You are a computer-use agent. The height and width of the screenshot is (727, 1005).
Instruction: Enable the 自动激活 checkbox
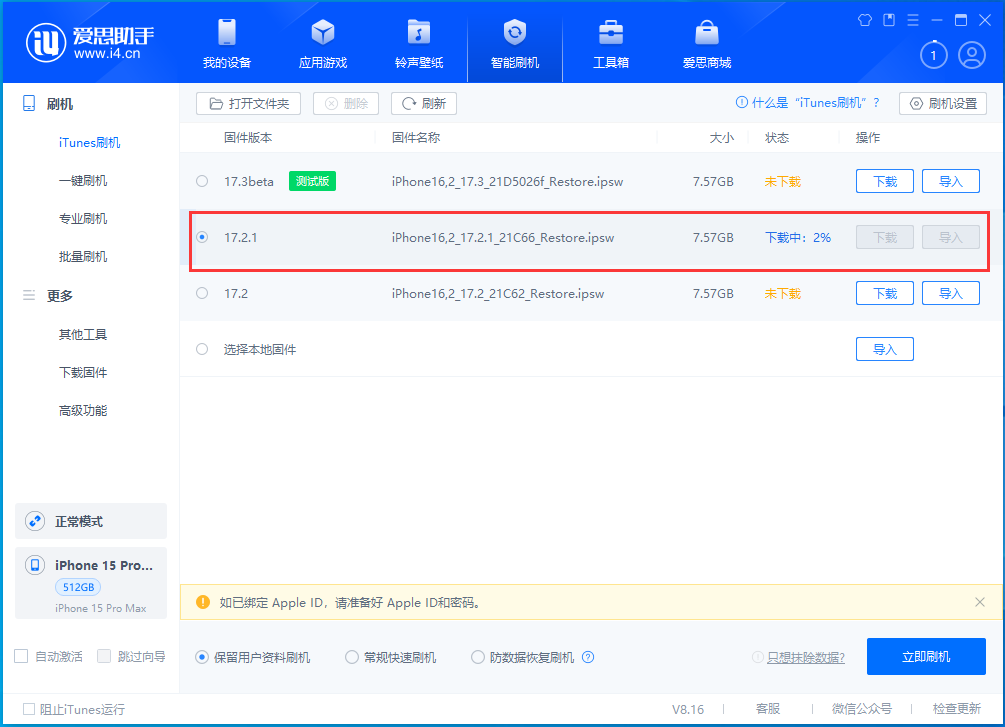(20, 655)
